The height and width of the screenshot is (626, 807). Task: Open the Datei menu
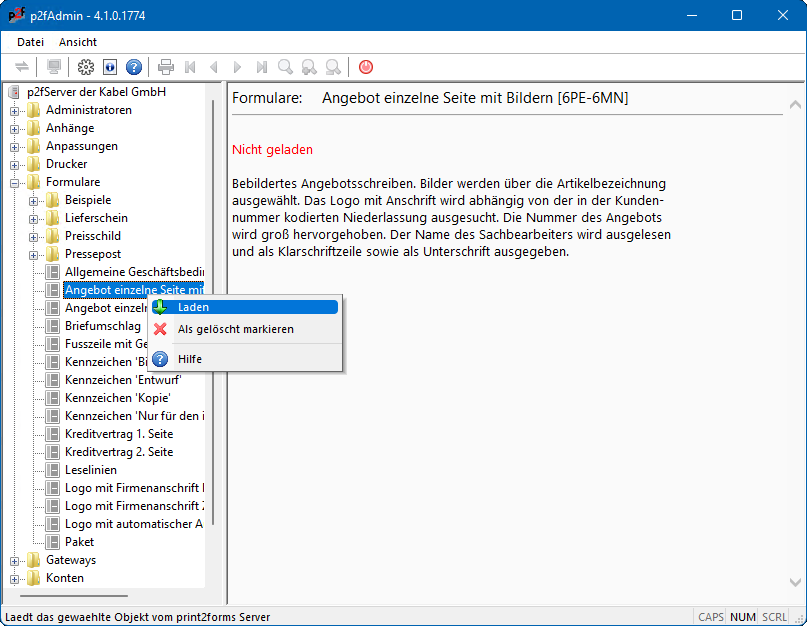tap(31, 42)
